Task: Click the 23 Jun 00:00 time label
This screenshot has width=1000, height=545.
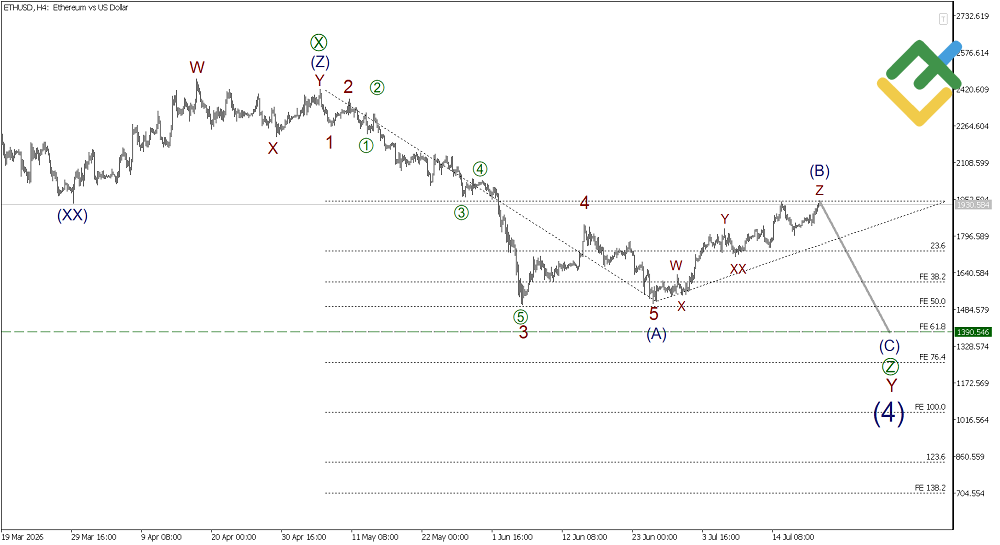Action: coord(654,537)
